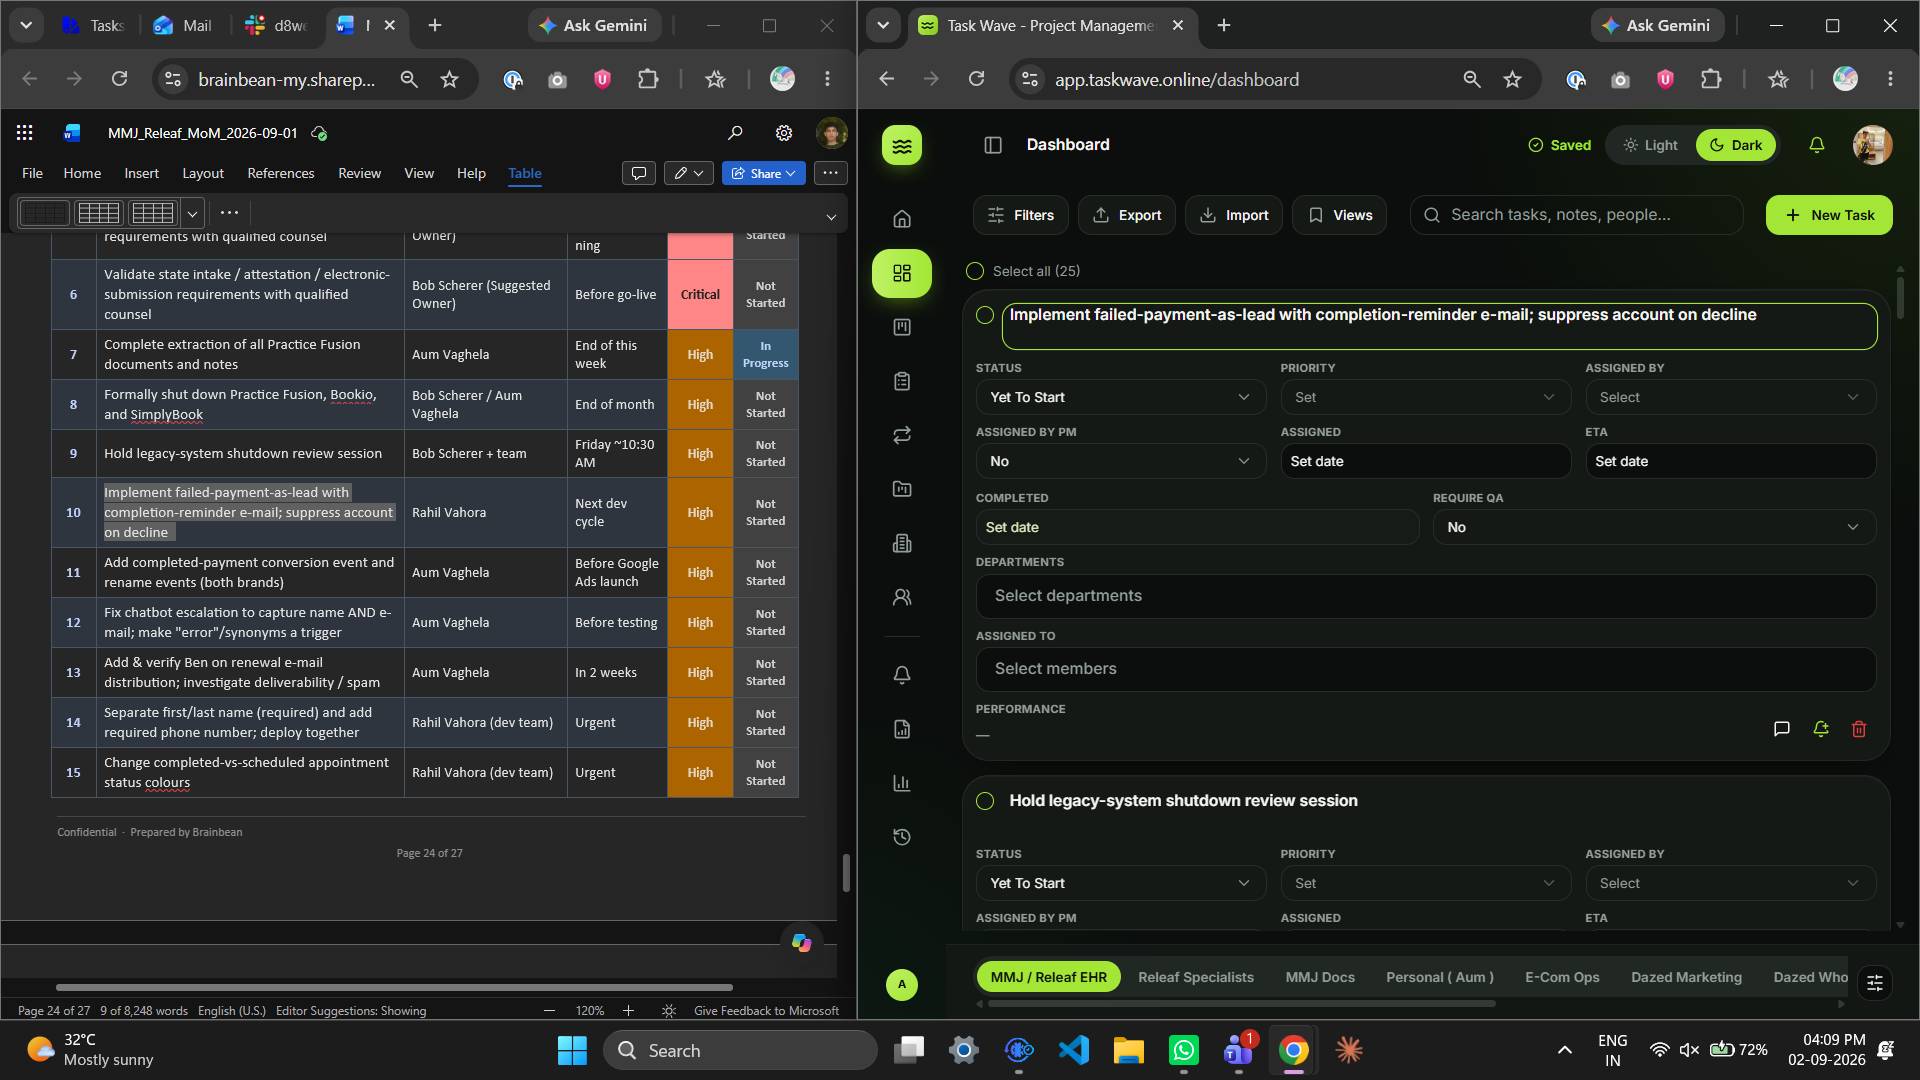Open the Assigned By PM dropdown
The height and width of the screenshot is (1080, 1920).
1120,461
